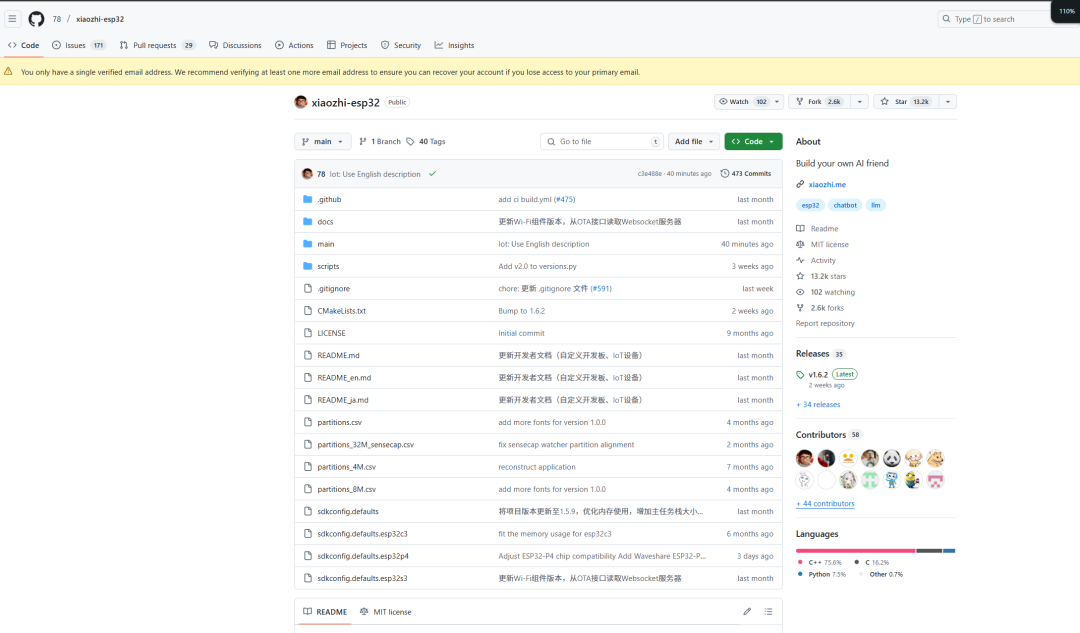
Task: Open the Discussions tab
Action: tap(235, 45)
